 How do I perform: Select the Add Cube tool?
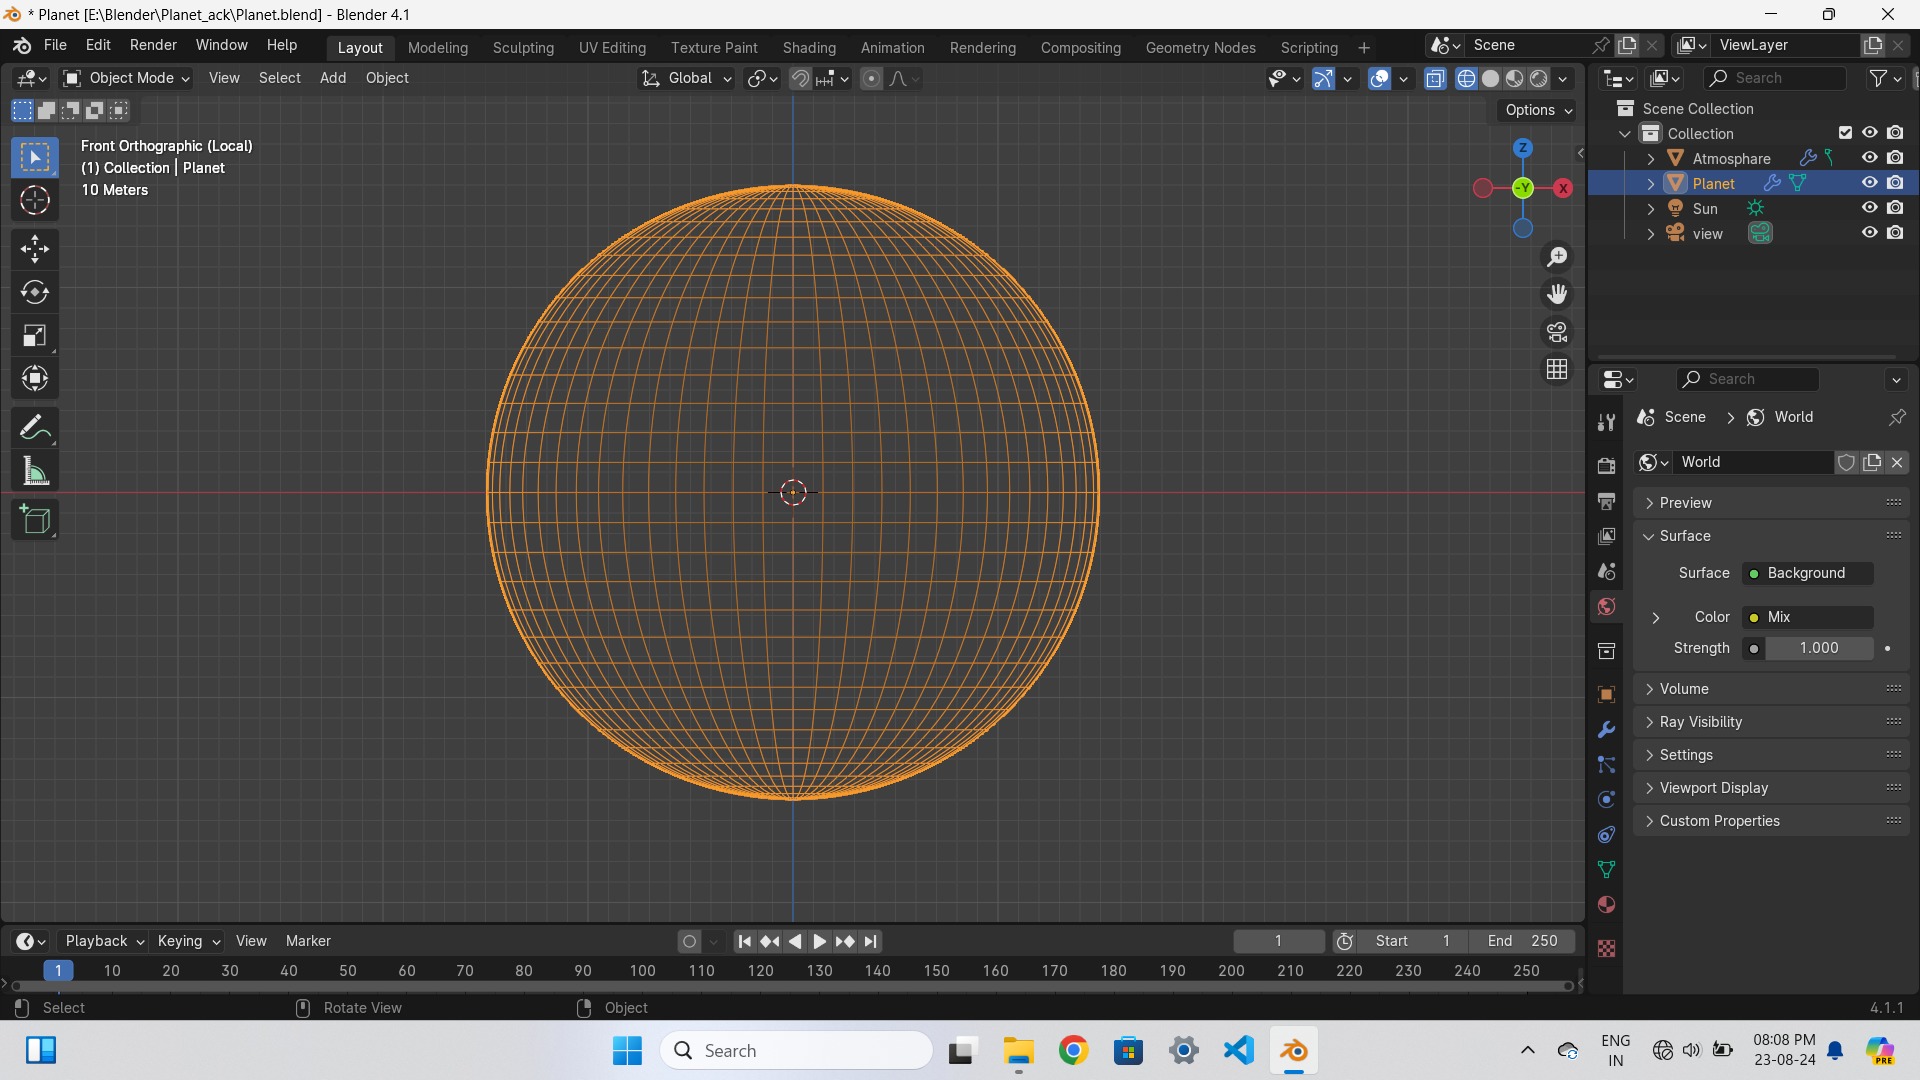click(35, 520)
